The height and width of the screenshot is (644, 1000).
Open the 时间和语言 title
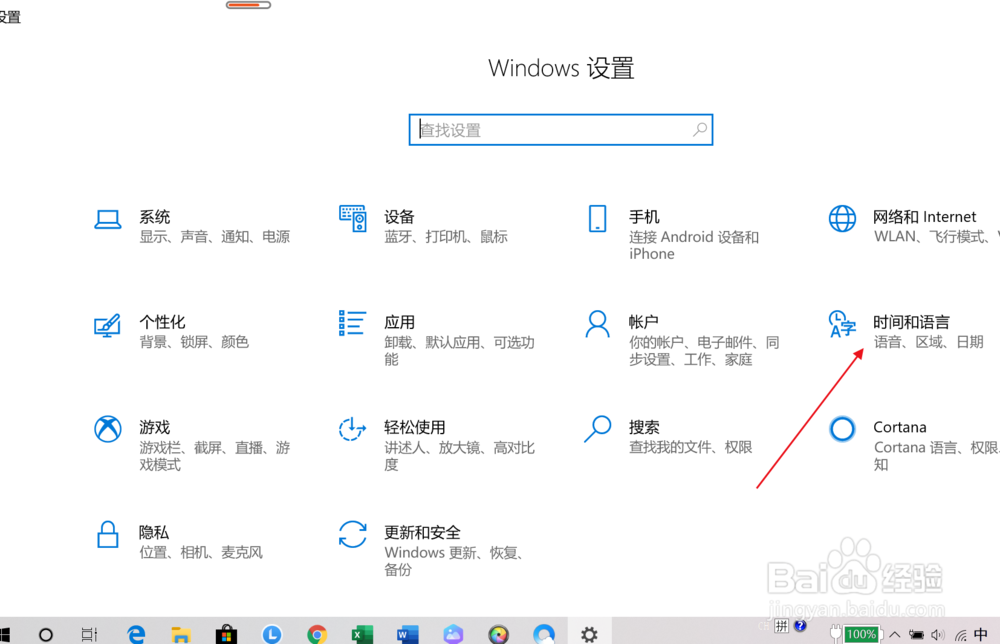tap(911, 322)
